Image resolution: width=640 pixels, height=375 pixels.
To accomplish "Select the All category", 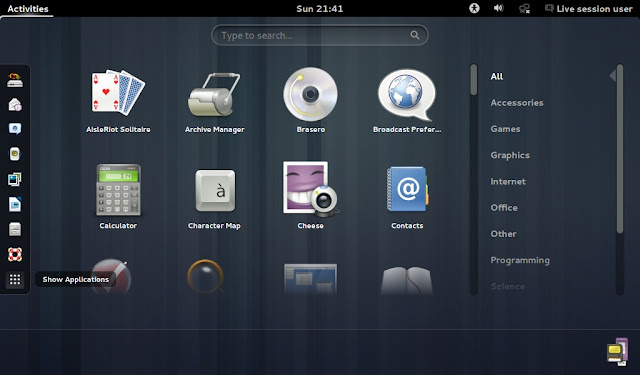I will point(497,76).
